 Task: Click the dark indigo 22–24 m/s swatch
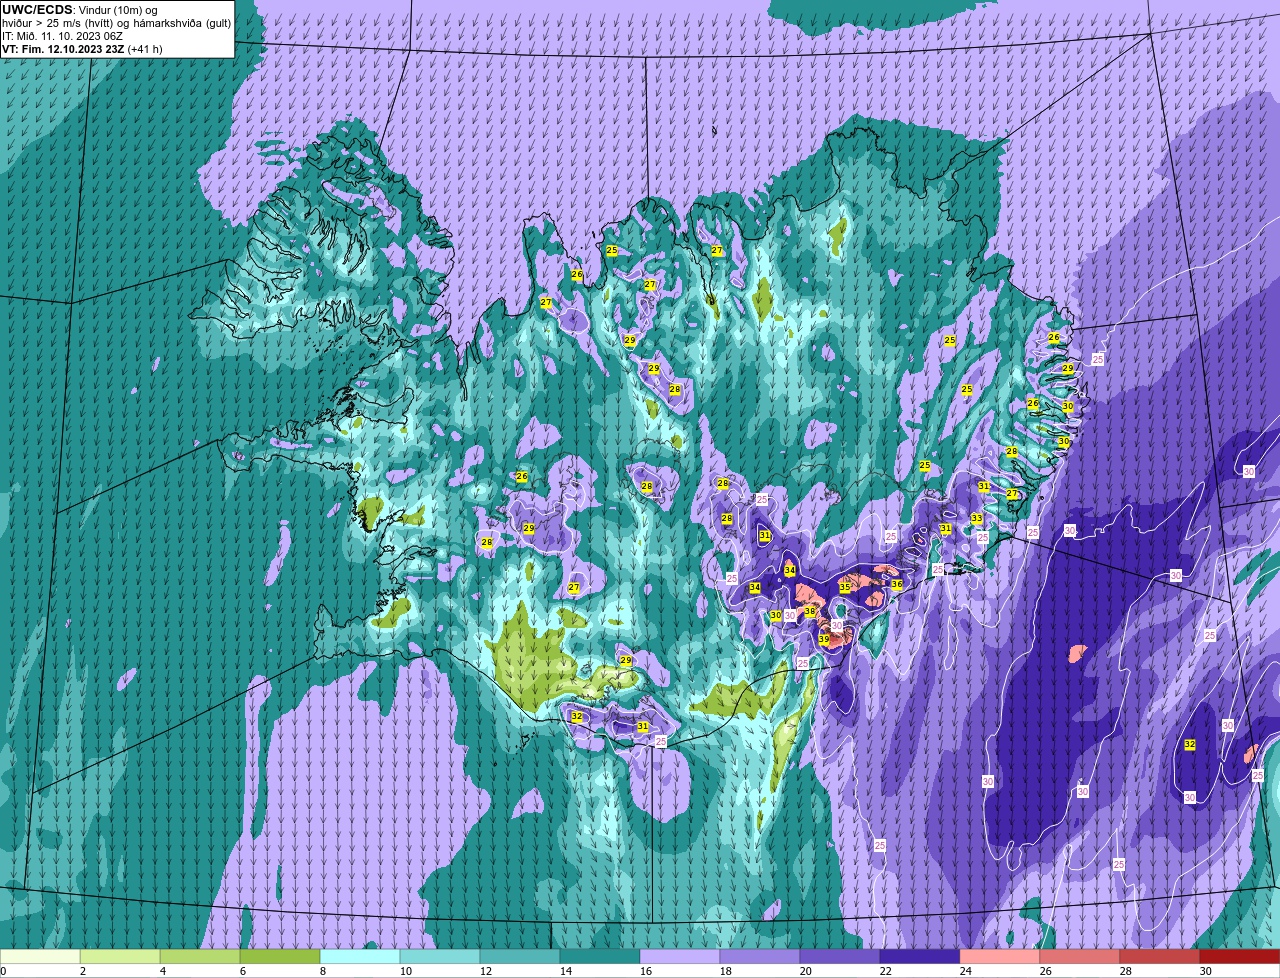(x=920, y=957)
